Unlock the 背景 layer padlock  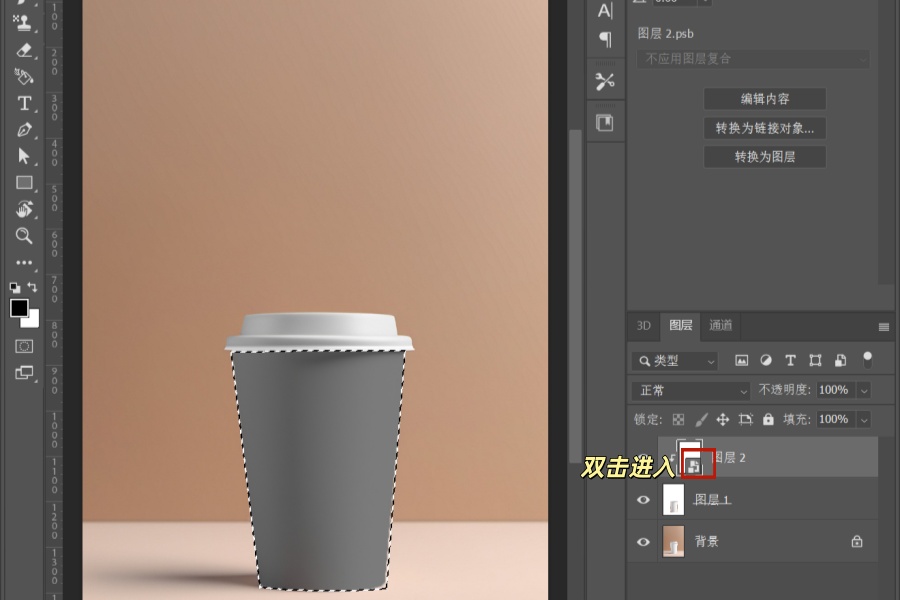pos(857,541)
